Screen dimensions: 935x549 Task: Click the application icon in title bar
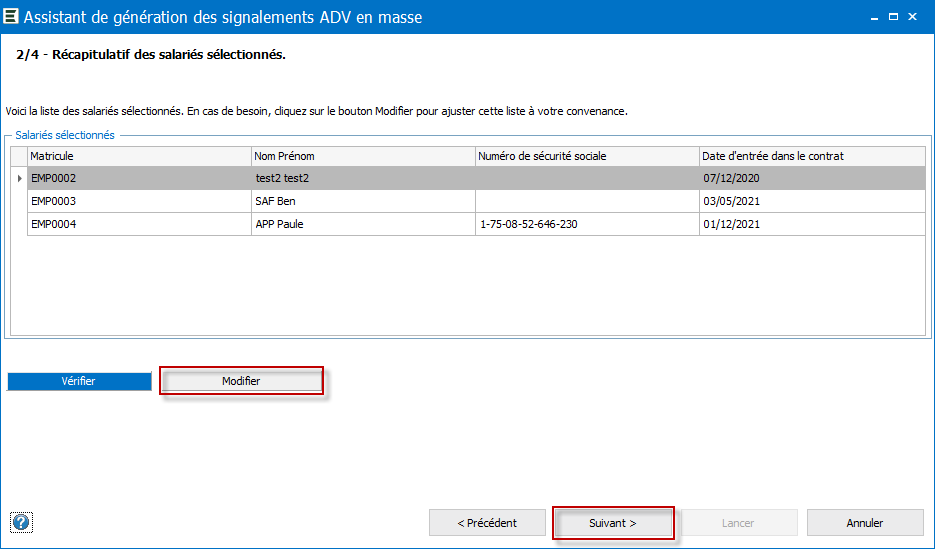click(x=11, y=16)
